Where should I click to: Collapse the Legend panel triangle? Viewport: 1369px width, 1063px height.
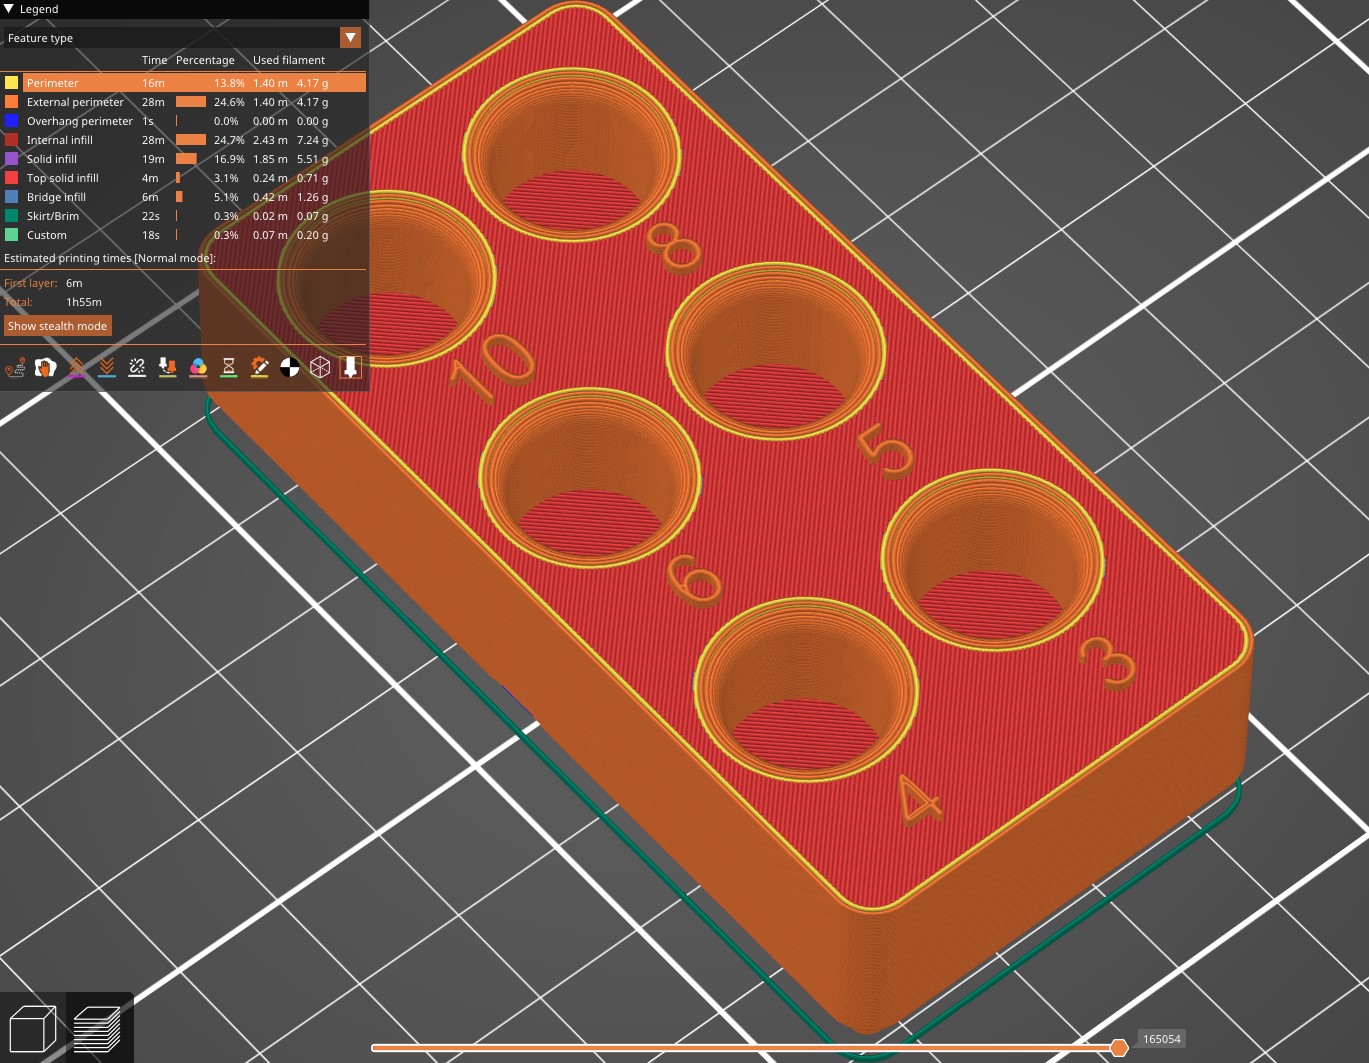[x=9, y=9]
